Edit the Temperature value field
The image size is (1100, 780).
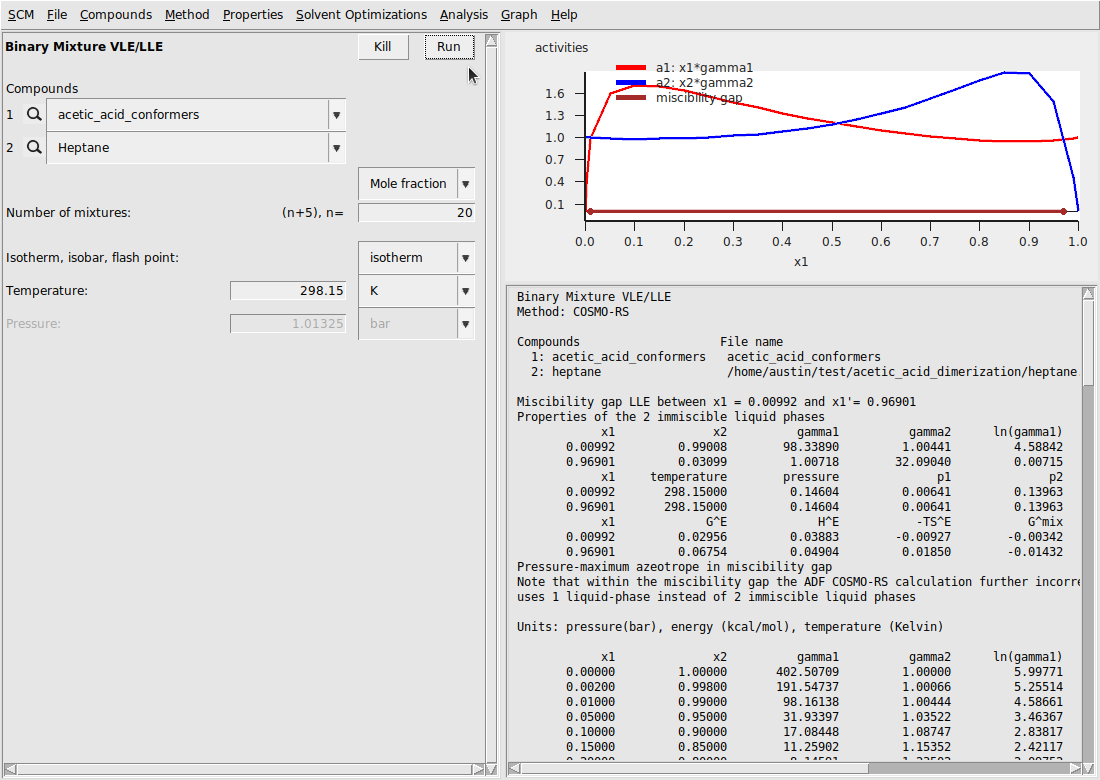pyautogui.click(x=288, y=290)
